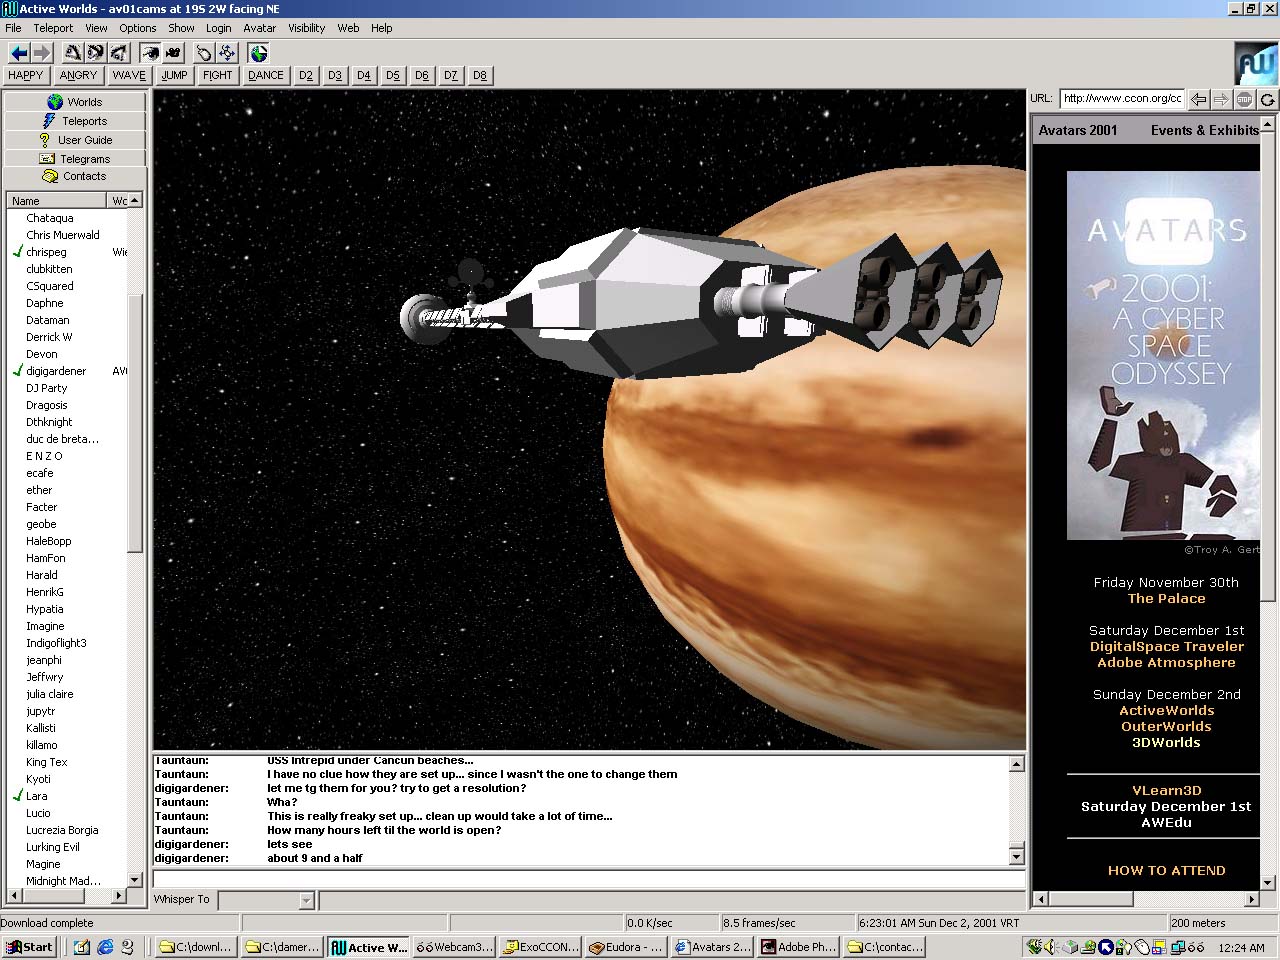Switch to third person camera view
Viewport: 1280px width, 960px height.
click(x=174, y=53)
